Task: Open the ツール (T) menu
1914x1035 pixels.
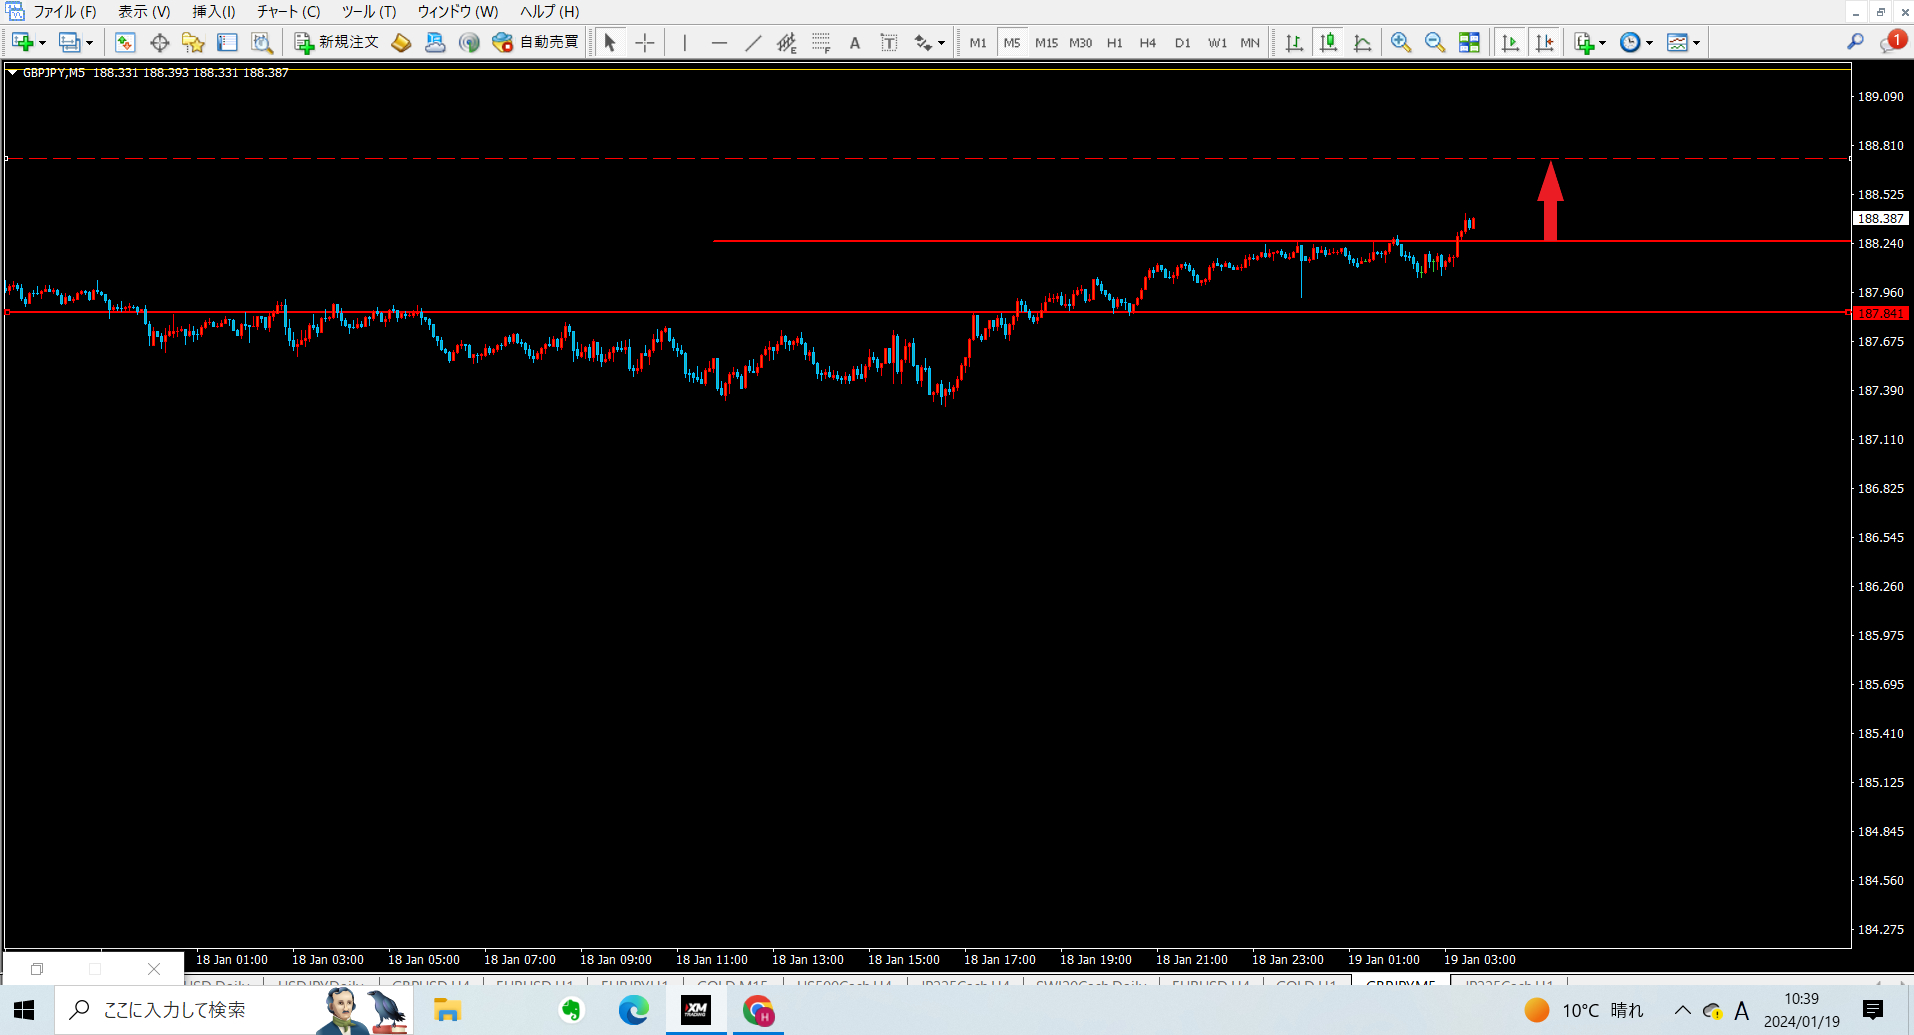Action: (x=369, y=12)
